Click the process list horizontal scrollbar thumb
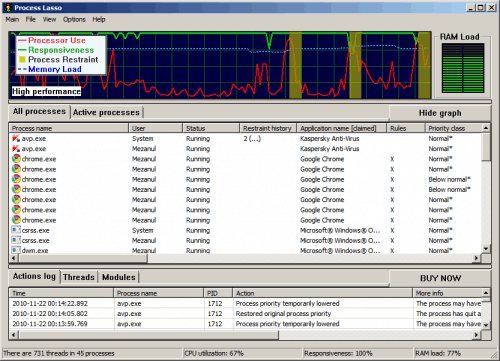This screenshot has height=361, width=500. pyautogui.click(x=82, y=258)
